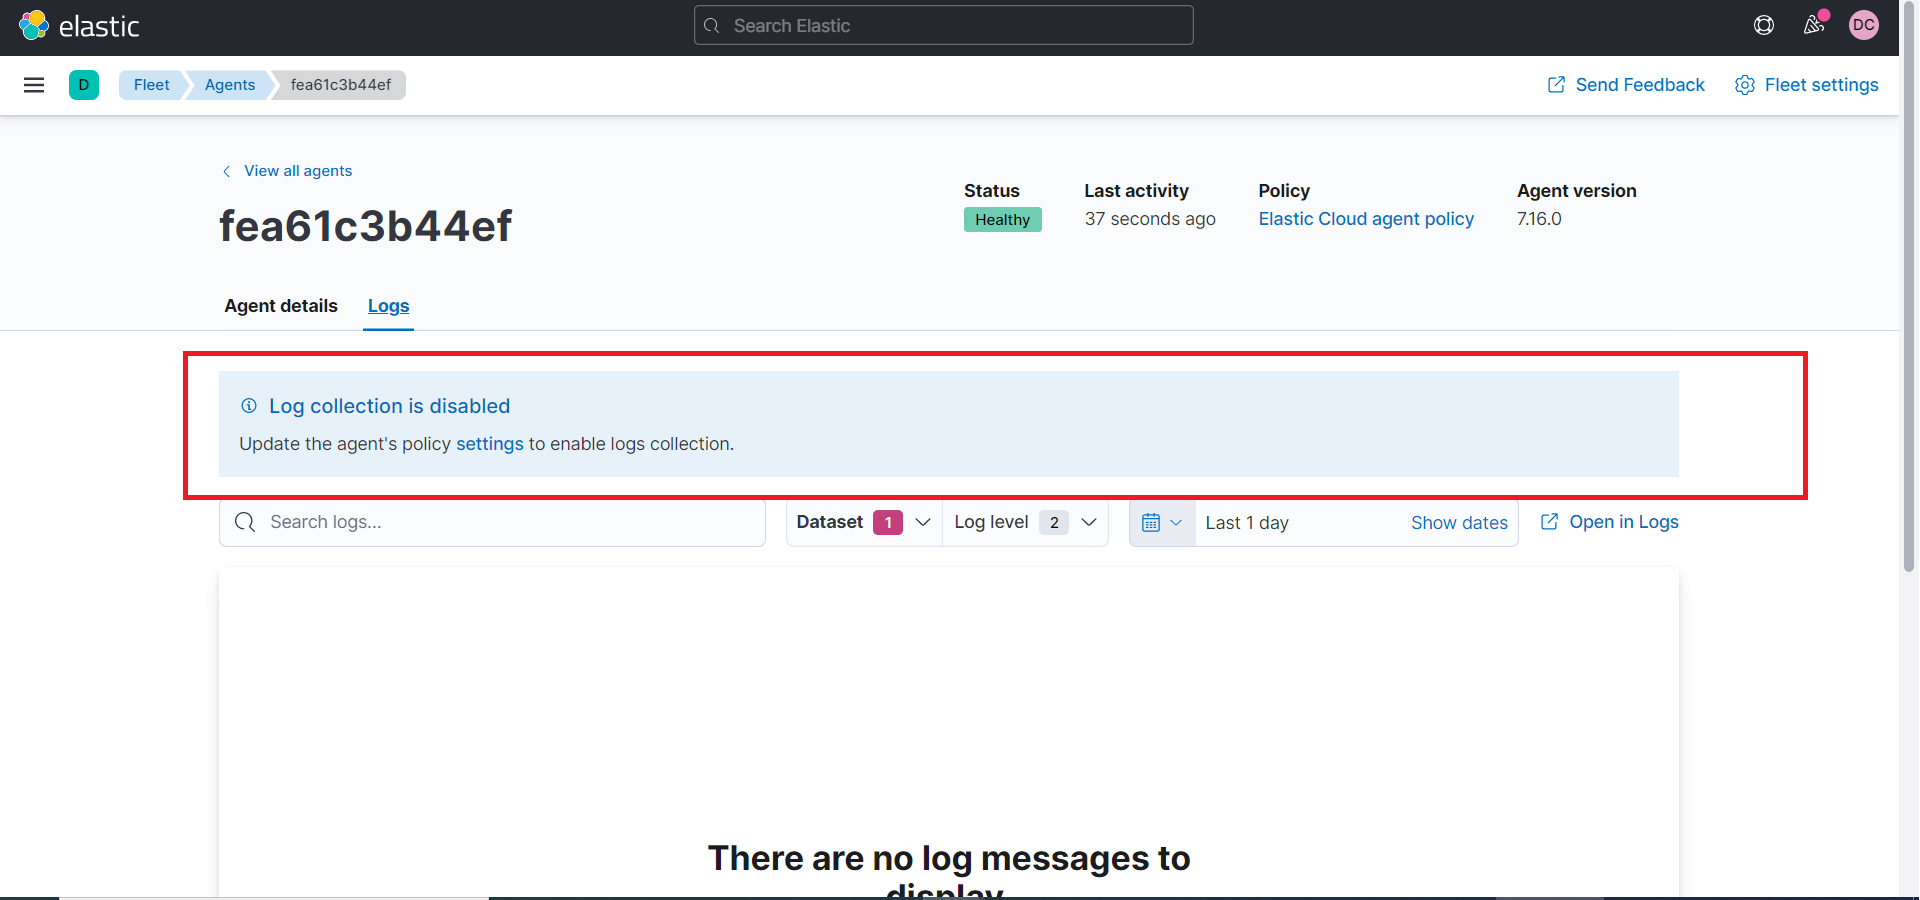1920x900 pixels.
Task: Toggle the Healthy status badge
Action: tap(1002, 219)
